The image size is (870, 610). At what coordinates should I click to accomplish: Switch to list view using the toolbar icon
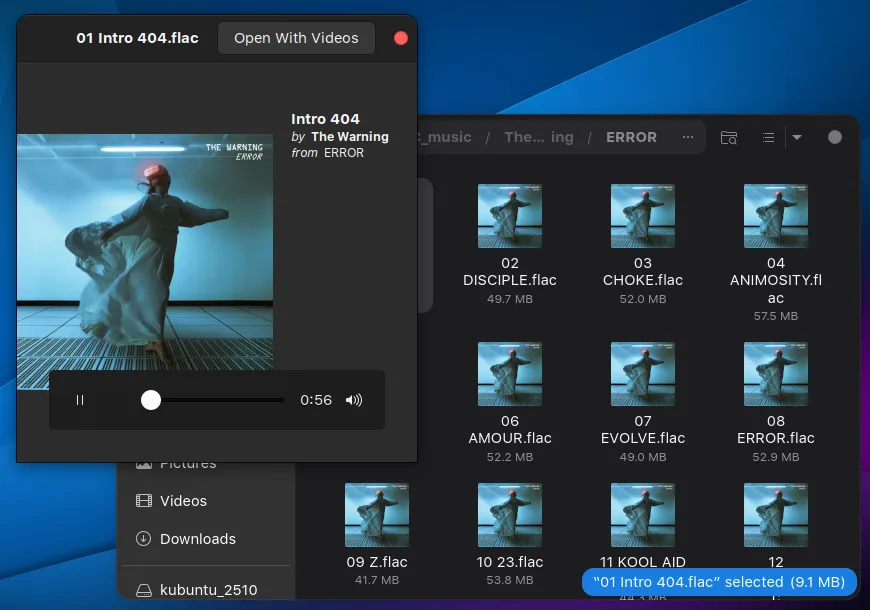tap(768, 137)
